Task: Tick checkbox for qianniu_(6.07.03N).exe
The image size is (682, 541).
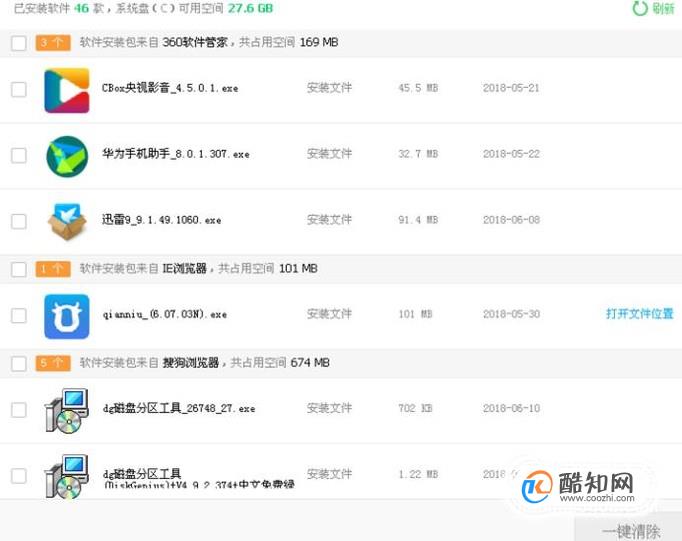Action: click(19, 315)
